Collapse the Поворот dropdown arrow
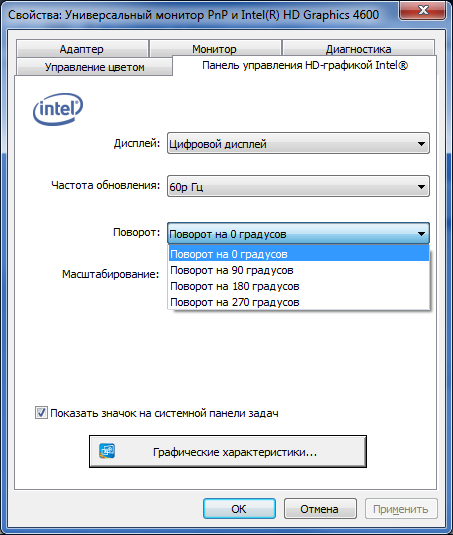The width and height of the screenshot is (453, 535). coord(421,234)
